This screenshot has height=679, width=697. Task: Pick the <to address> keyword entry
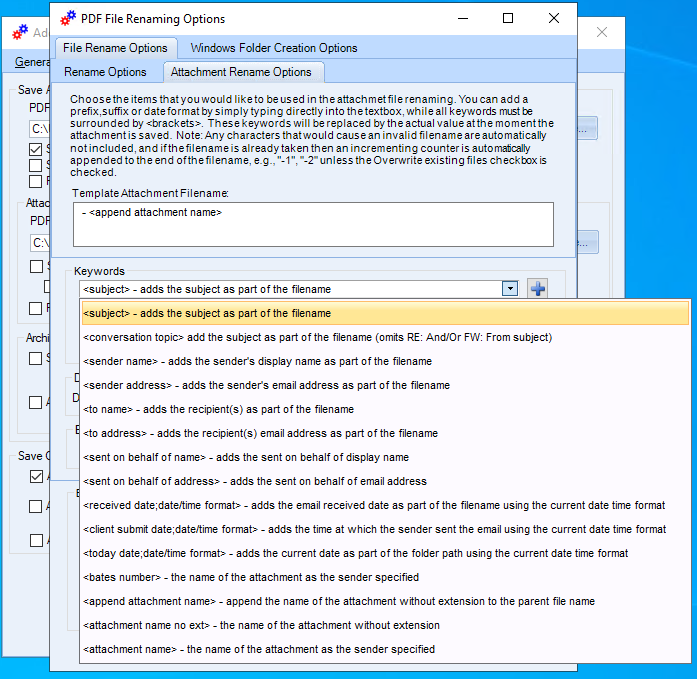point(385,433)
